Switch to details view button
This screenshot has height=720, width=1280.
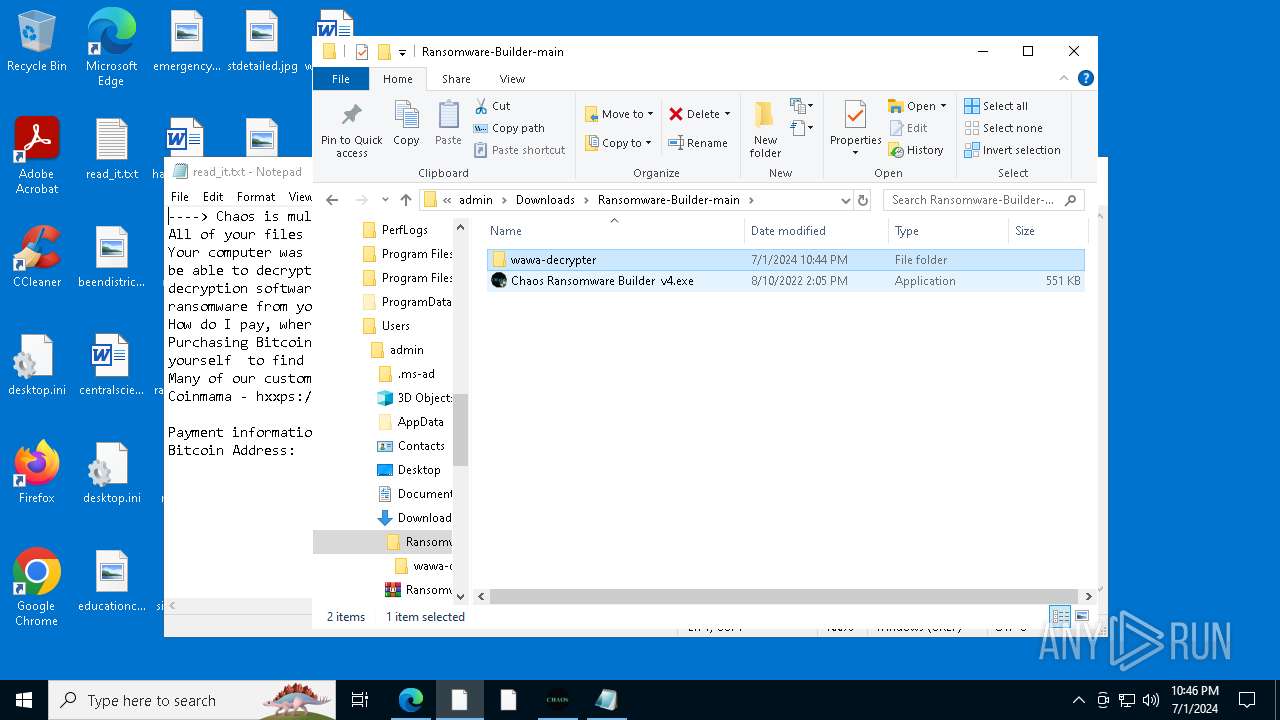pos(1060,616)
